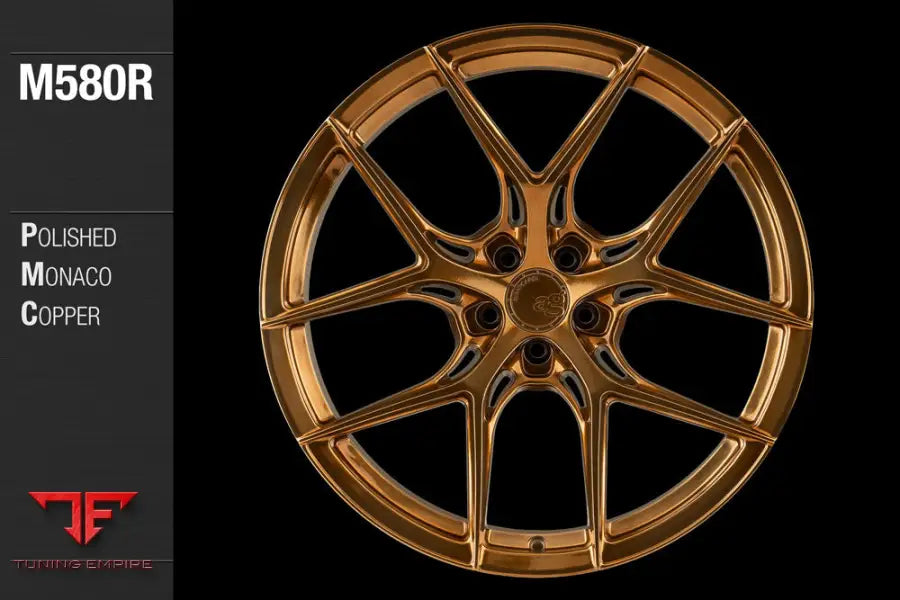Click the TUNING EMPIRE text link
The height and width of the screenshot is (600, 900).
coord(85,563)
